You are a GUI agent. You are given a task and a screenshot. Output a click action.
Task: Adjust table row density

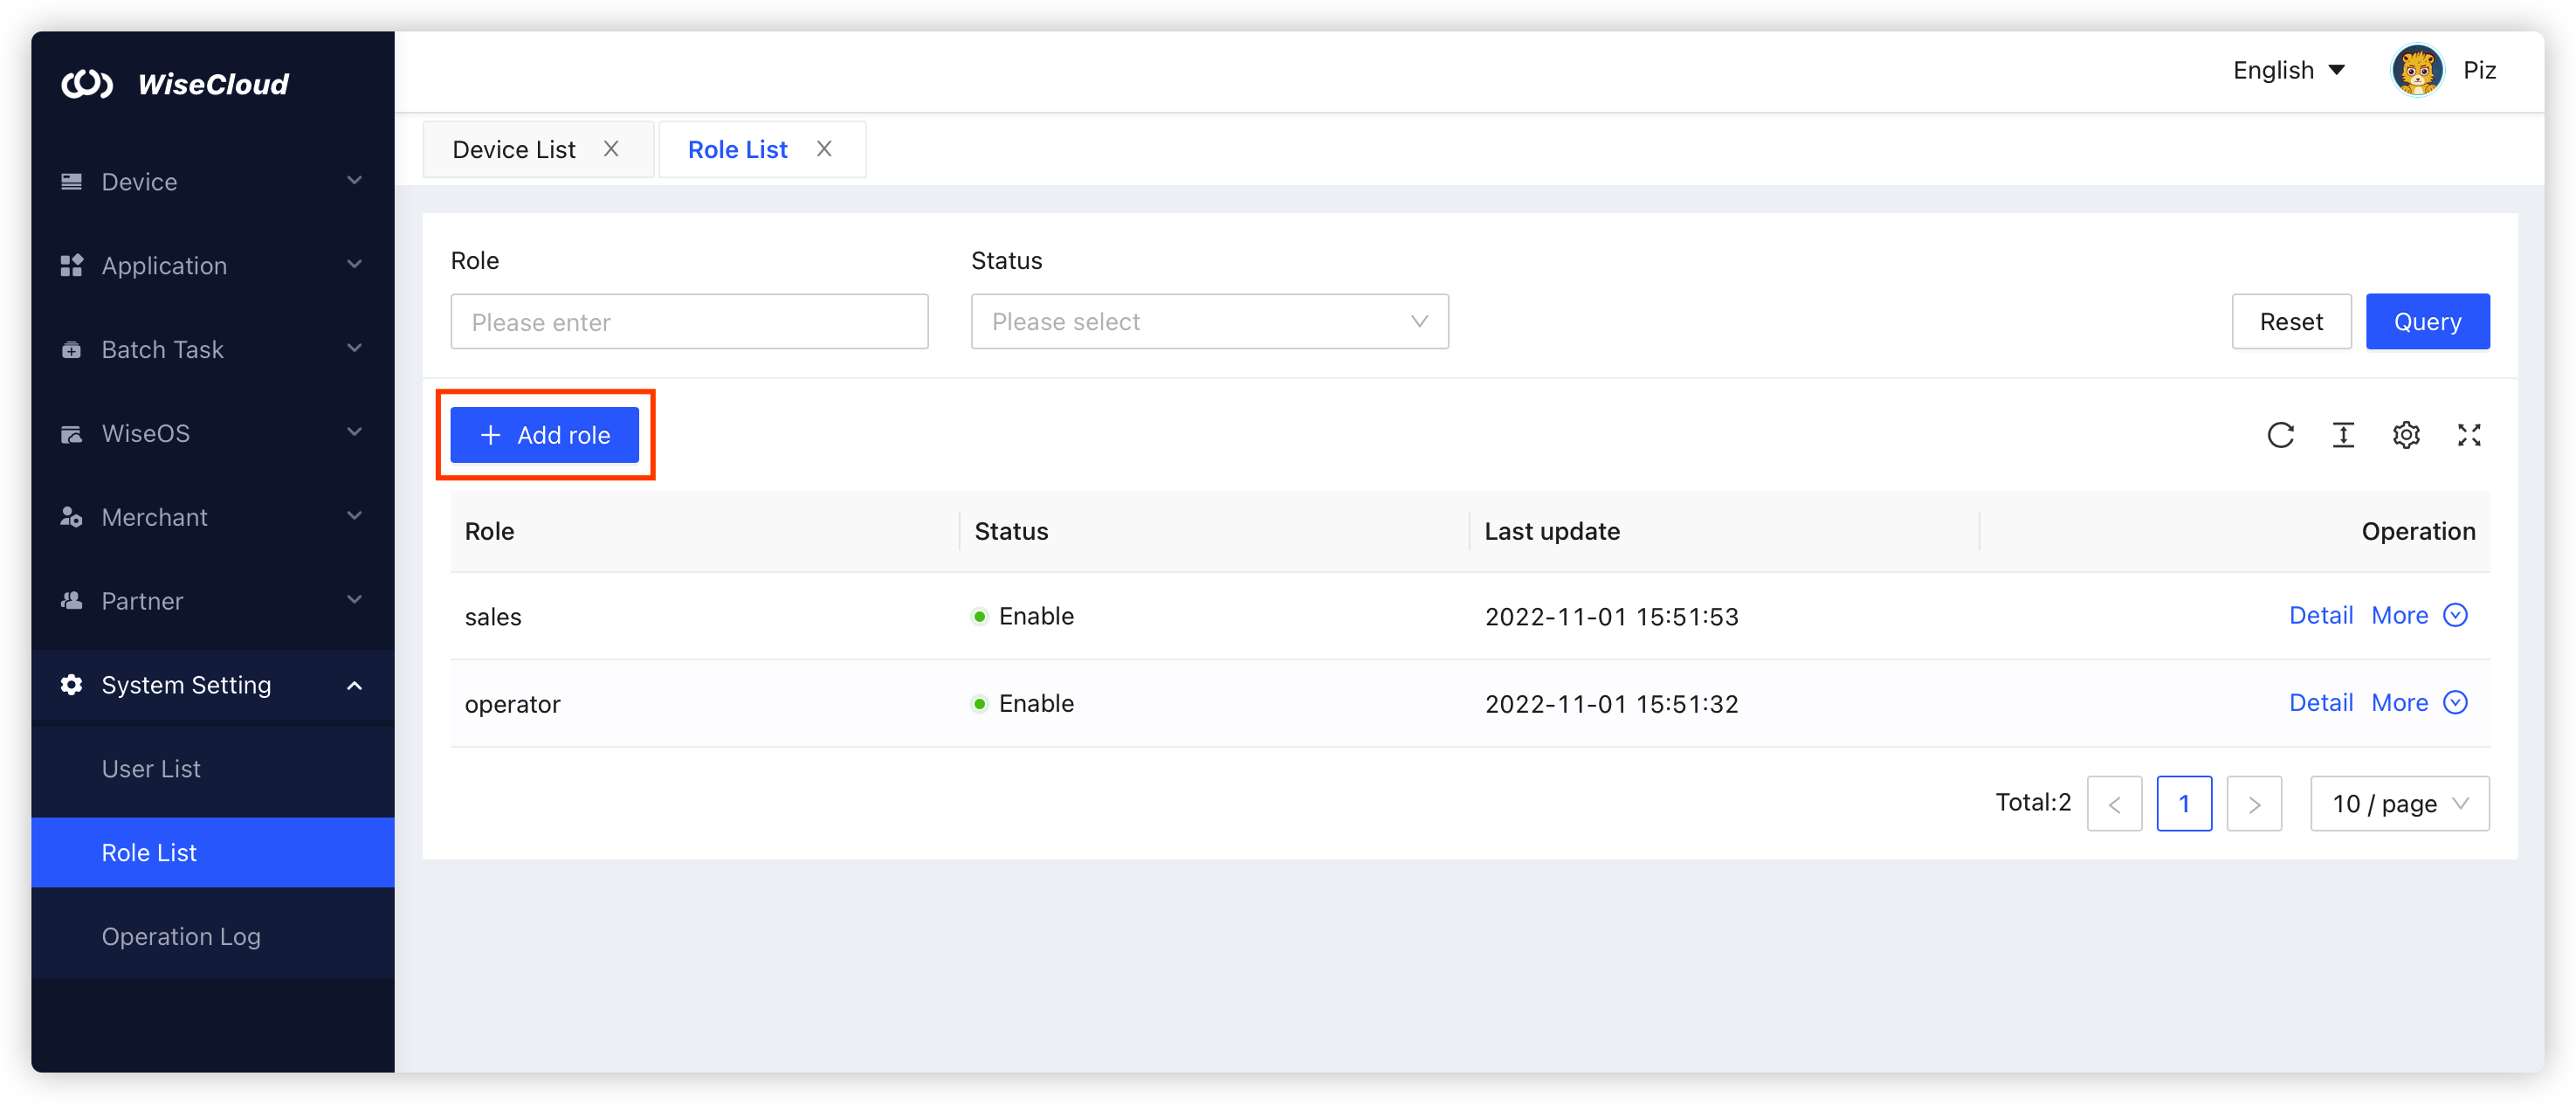pos(2343,435)
